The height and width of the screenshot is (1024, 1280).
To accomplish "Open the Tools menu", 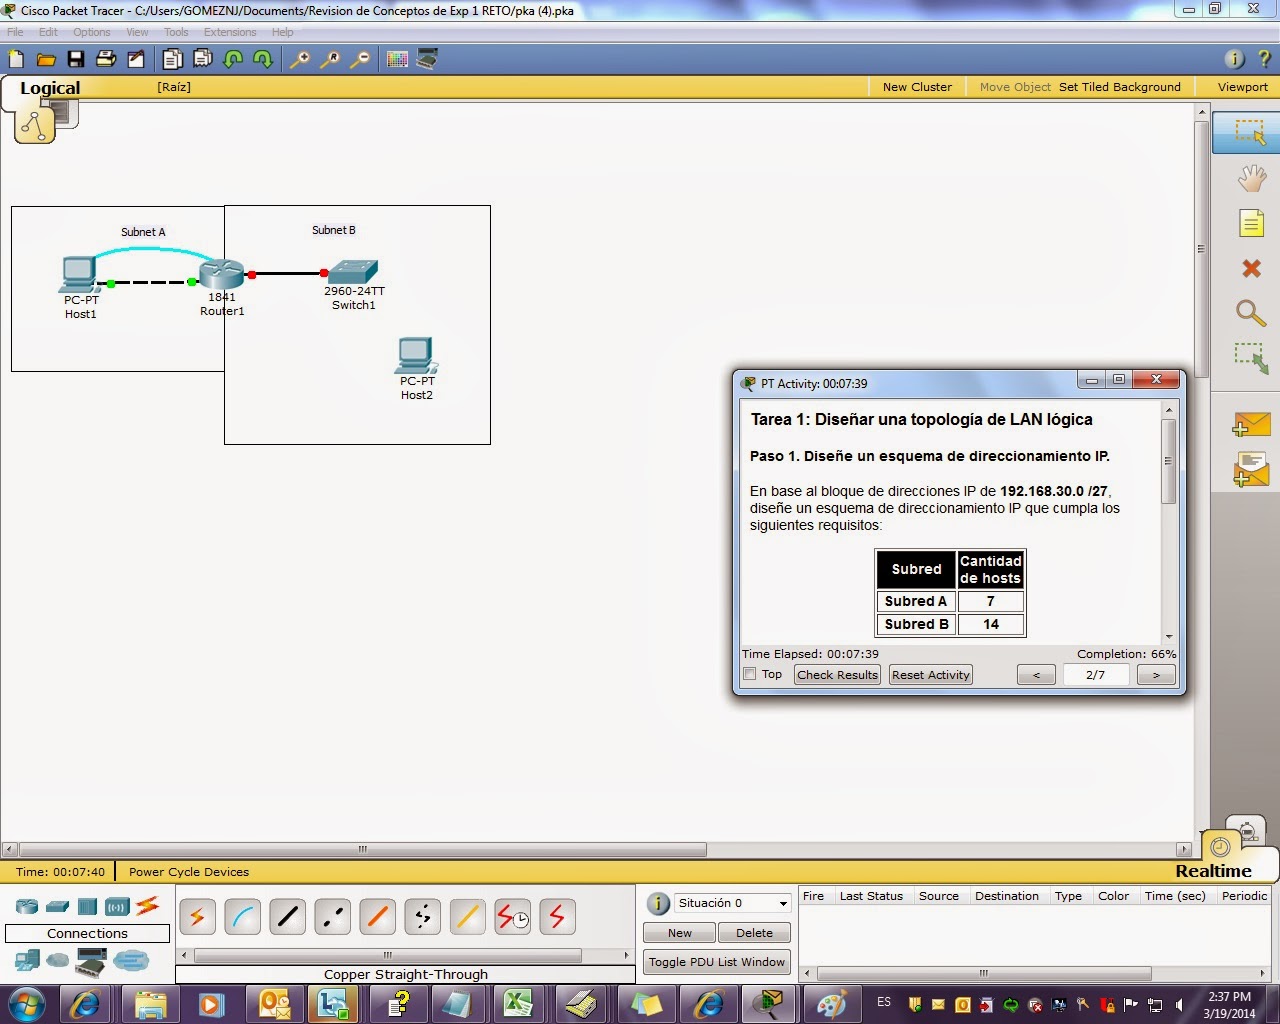I will pyautogui.click(x=176, y=32).
